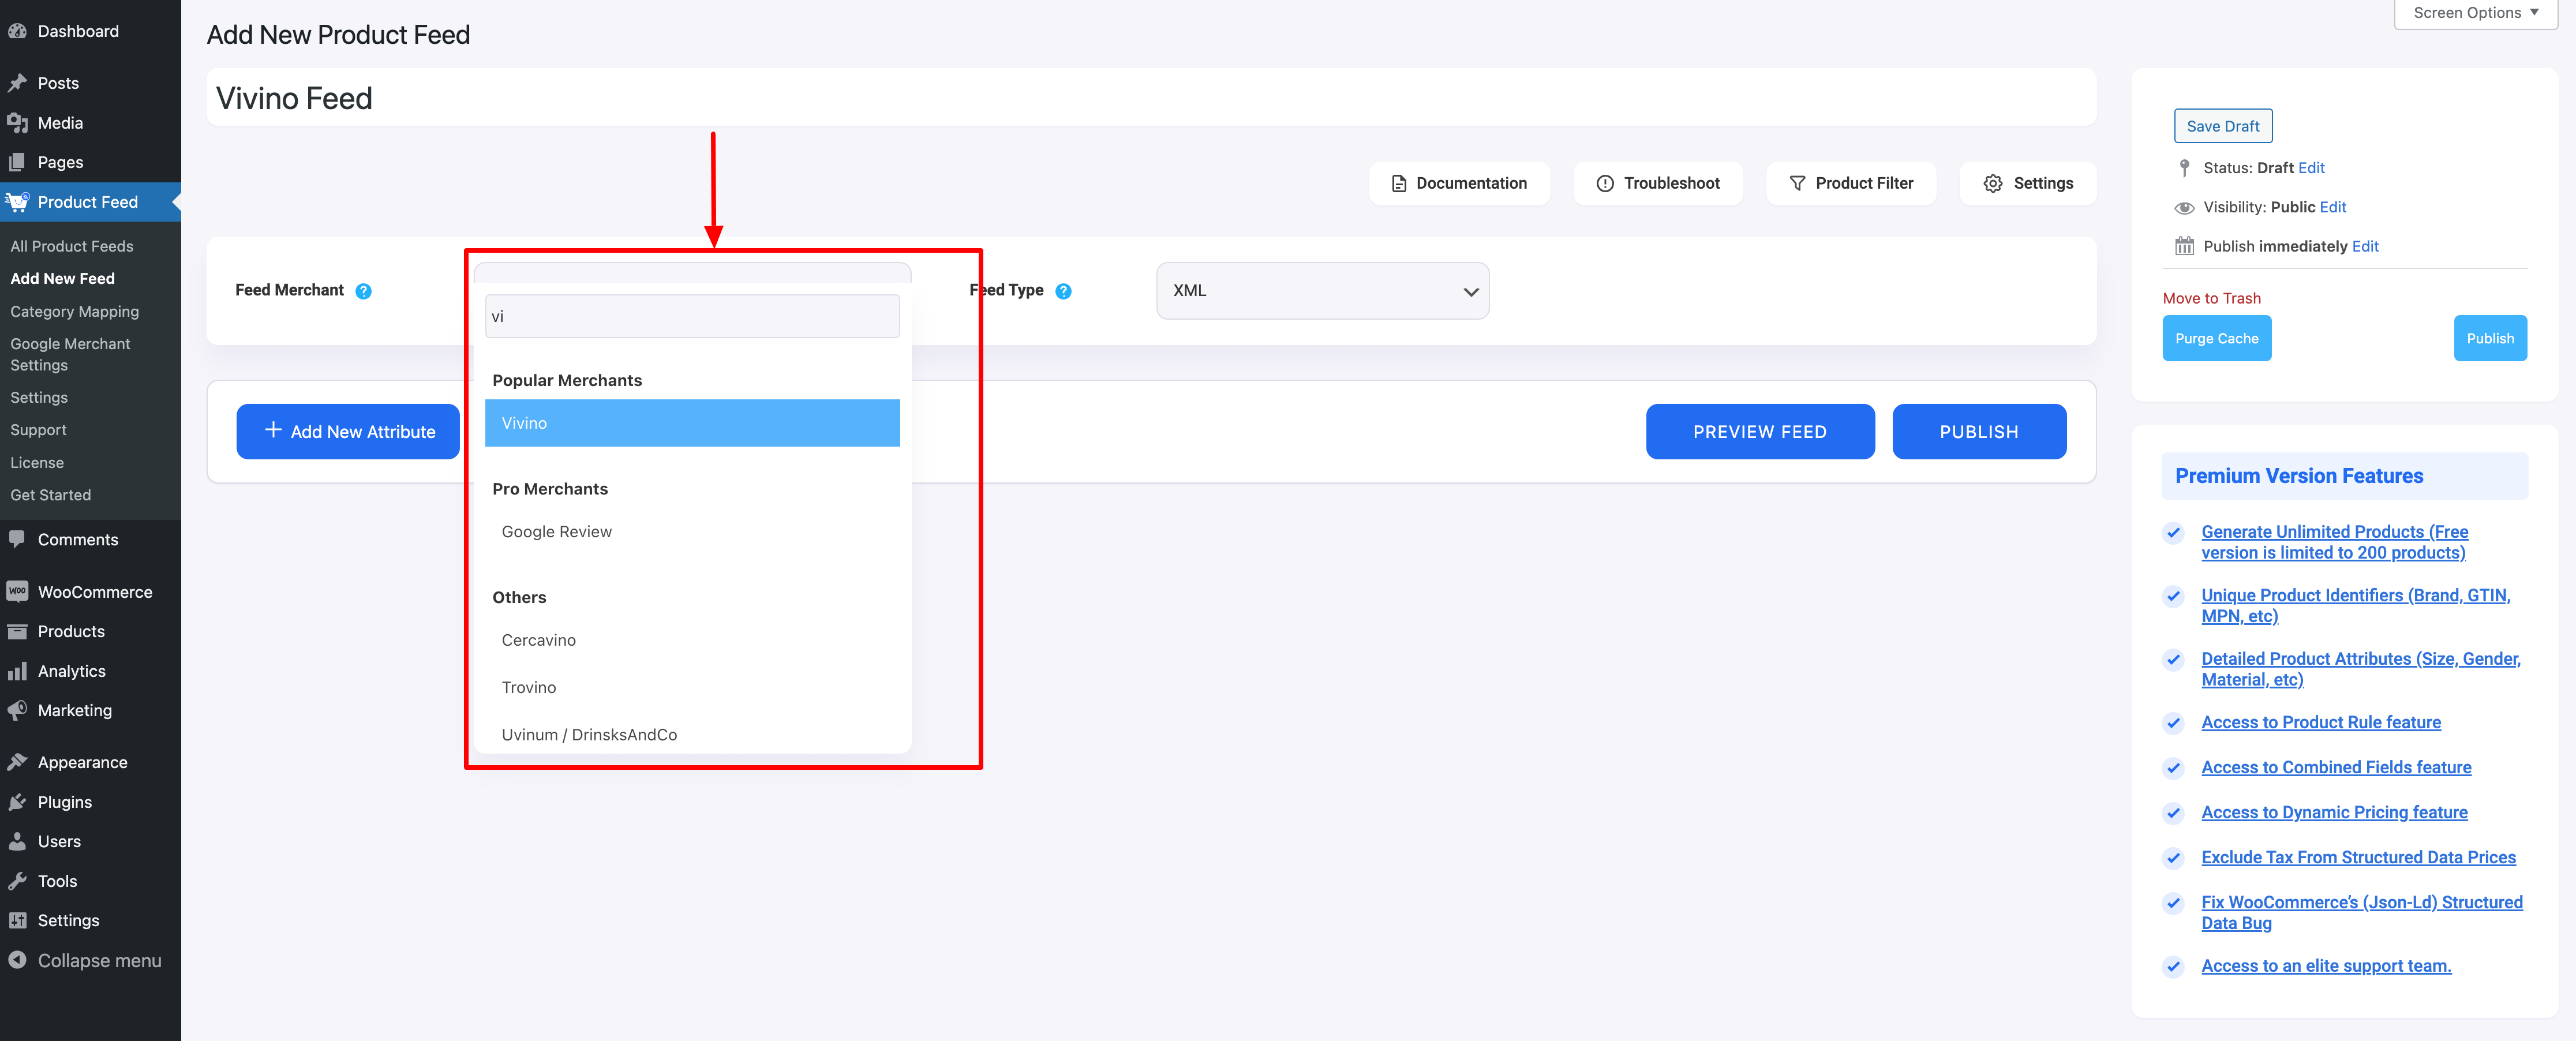This screenshot has height=1041, width=2576.
Task: Click the Product Filter funnel icon
Action: 1797,184
